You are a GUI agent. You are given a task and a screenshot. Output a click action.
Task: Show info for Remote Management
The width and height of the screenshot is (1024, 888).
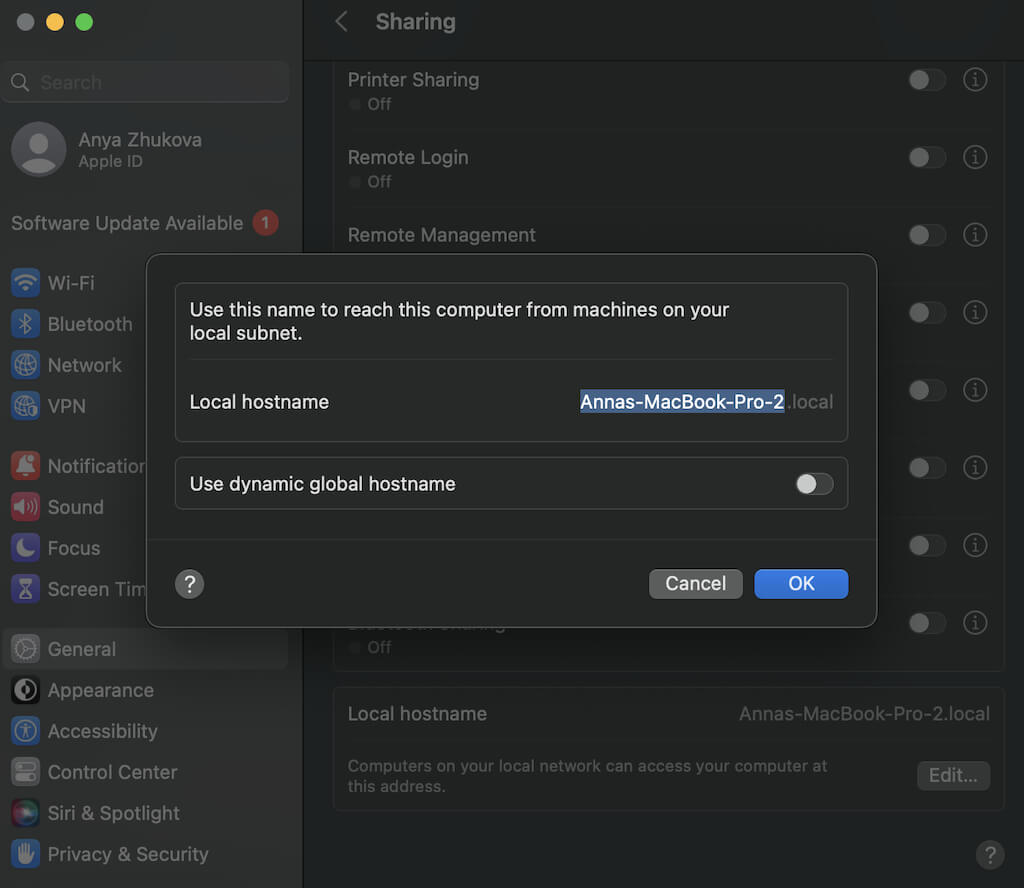(975, 234)
